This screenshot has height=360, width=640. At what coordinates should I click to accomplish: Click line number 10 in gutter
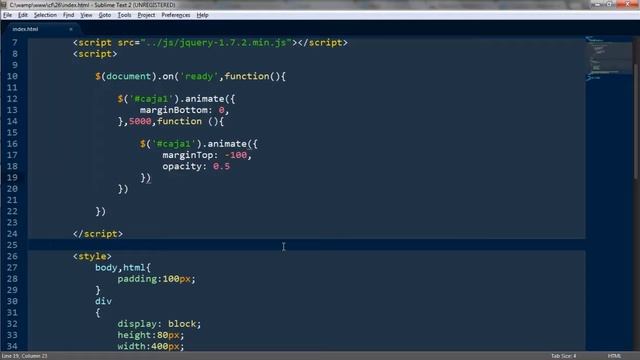point(12,76)
